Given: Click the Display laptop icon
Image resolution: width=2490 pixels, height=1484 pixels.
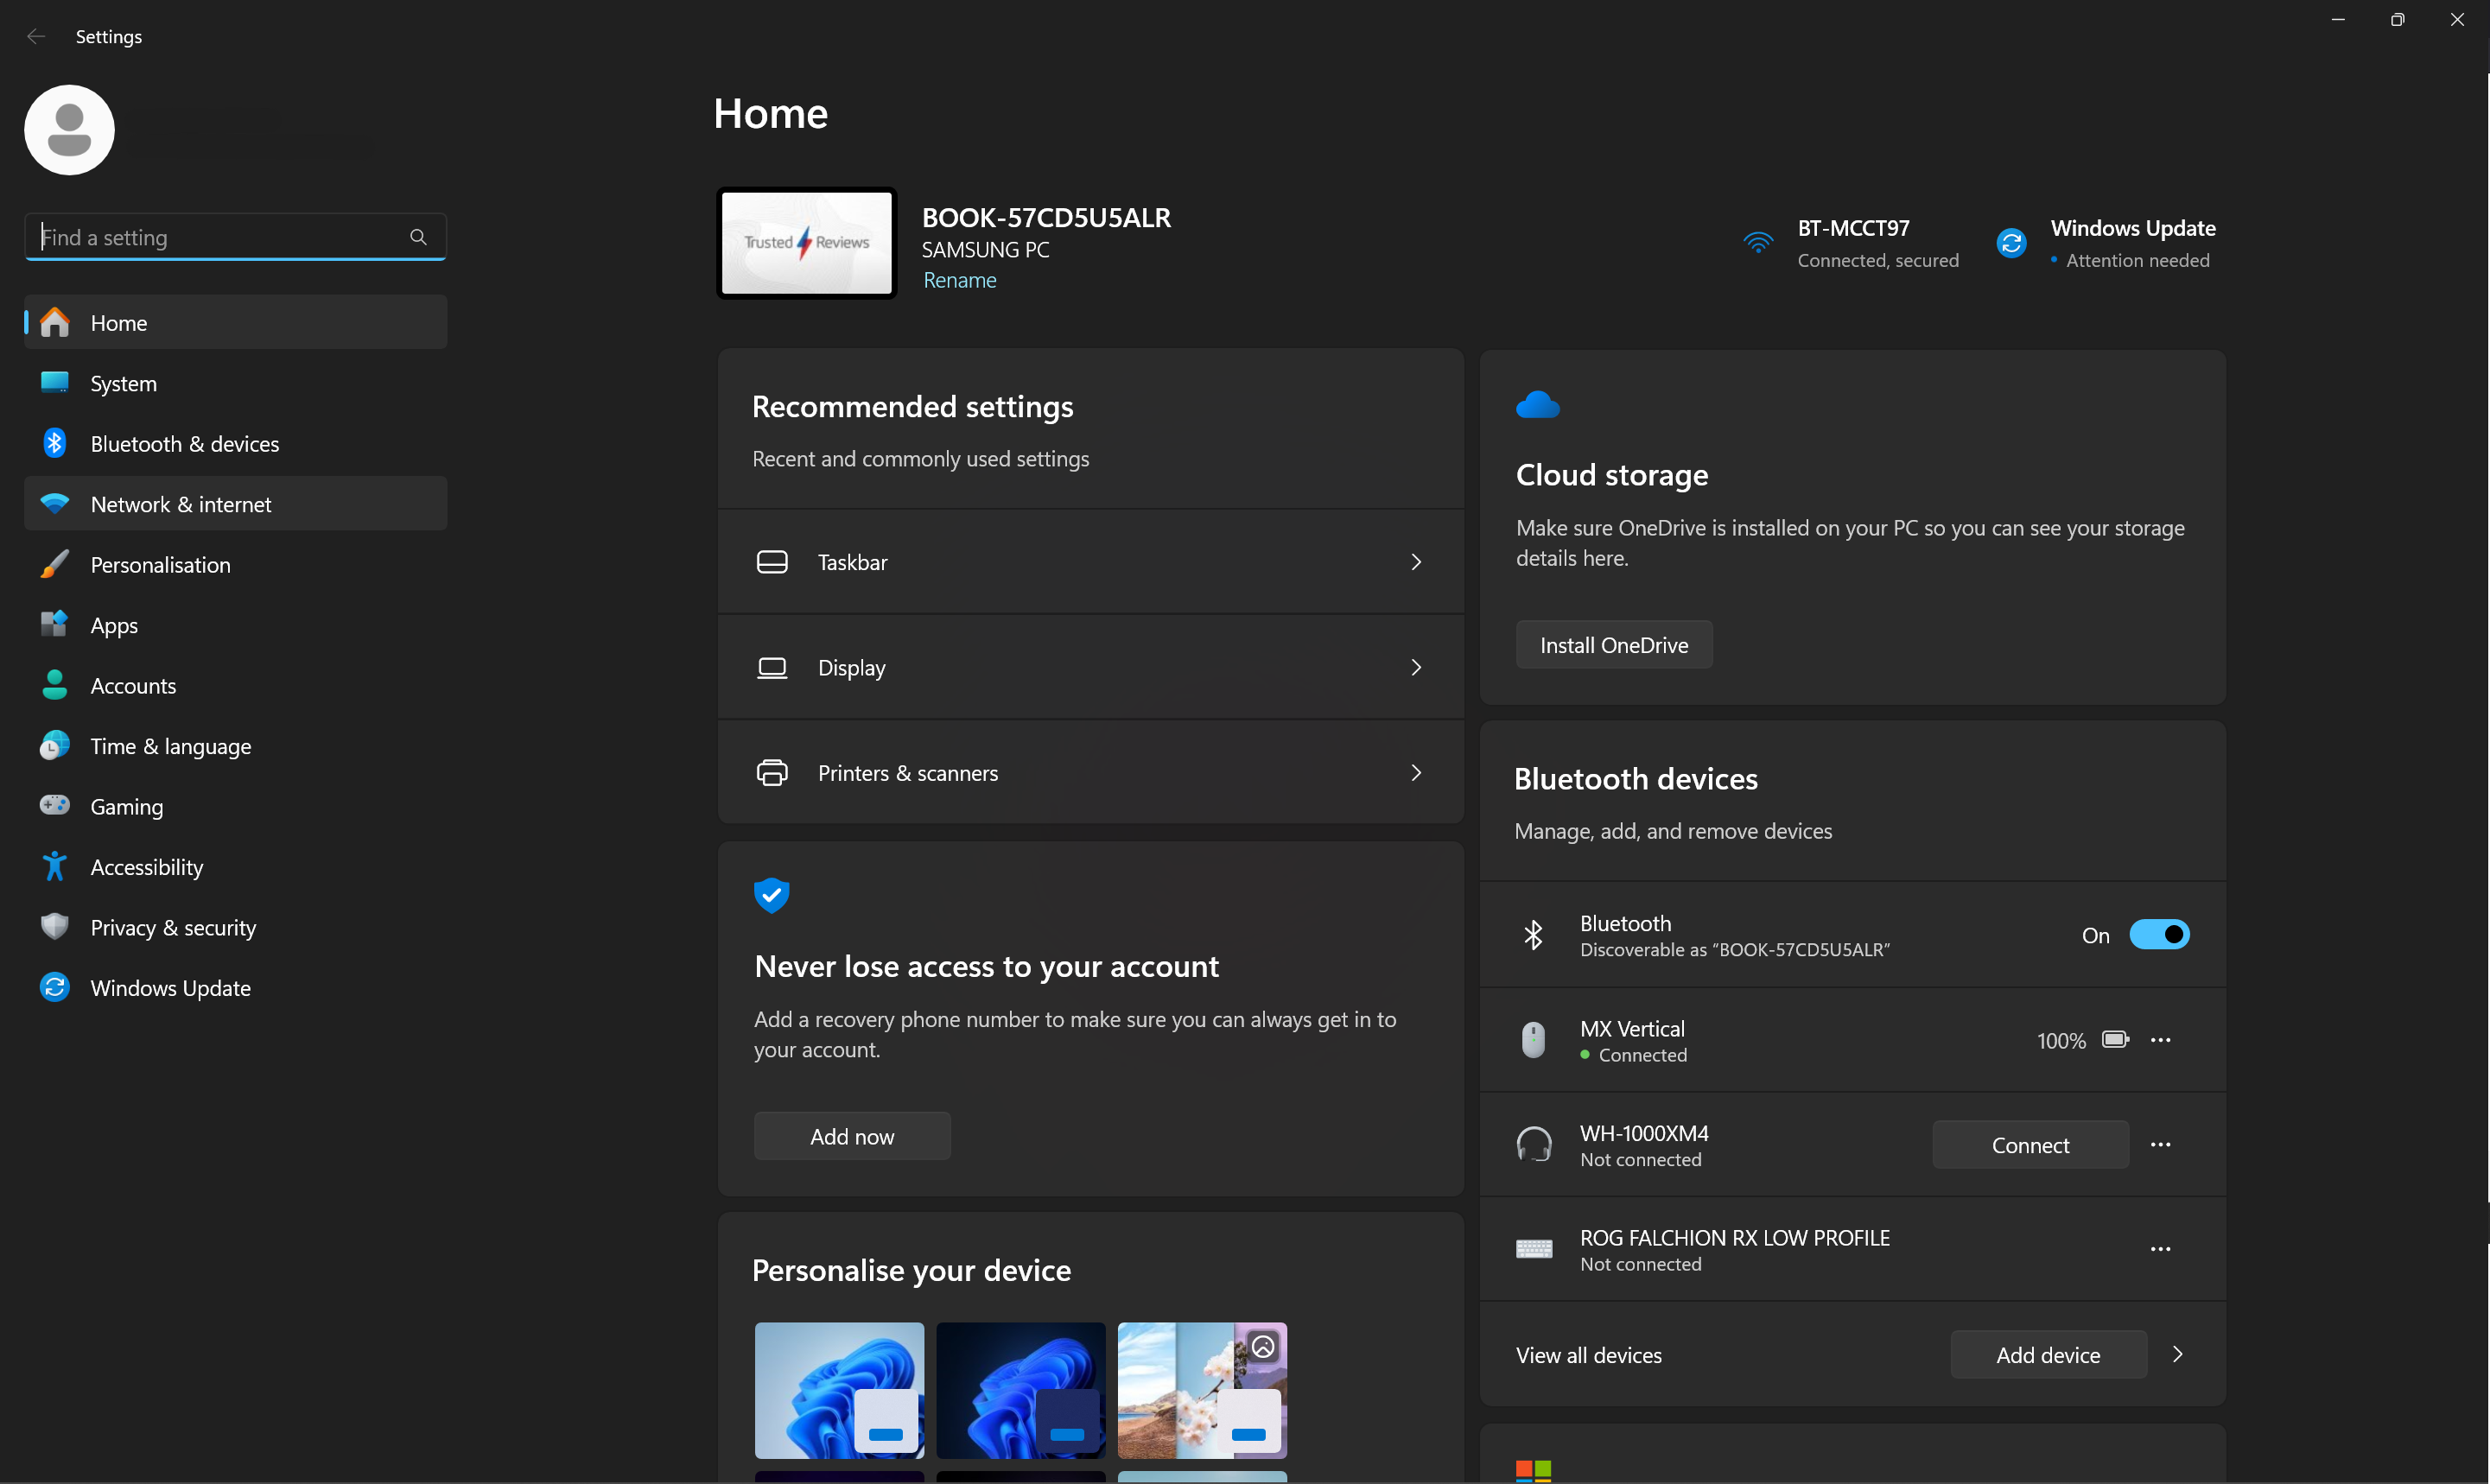Looking at the screenshot, I should (x=772, y=668).
